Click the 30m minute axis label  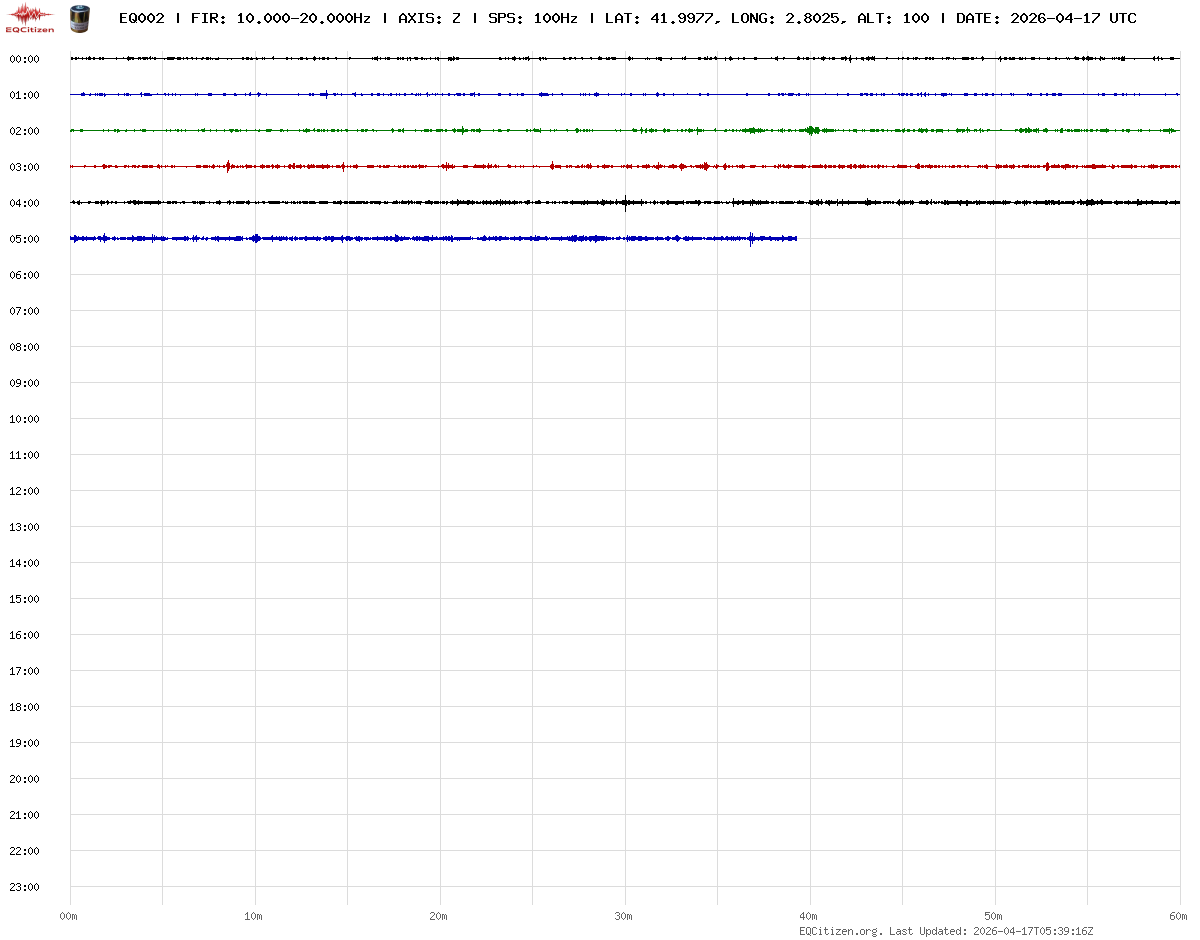tap(625, 917)
